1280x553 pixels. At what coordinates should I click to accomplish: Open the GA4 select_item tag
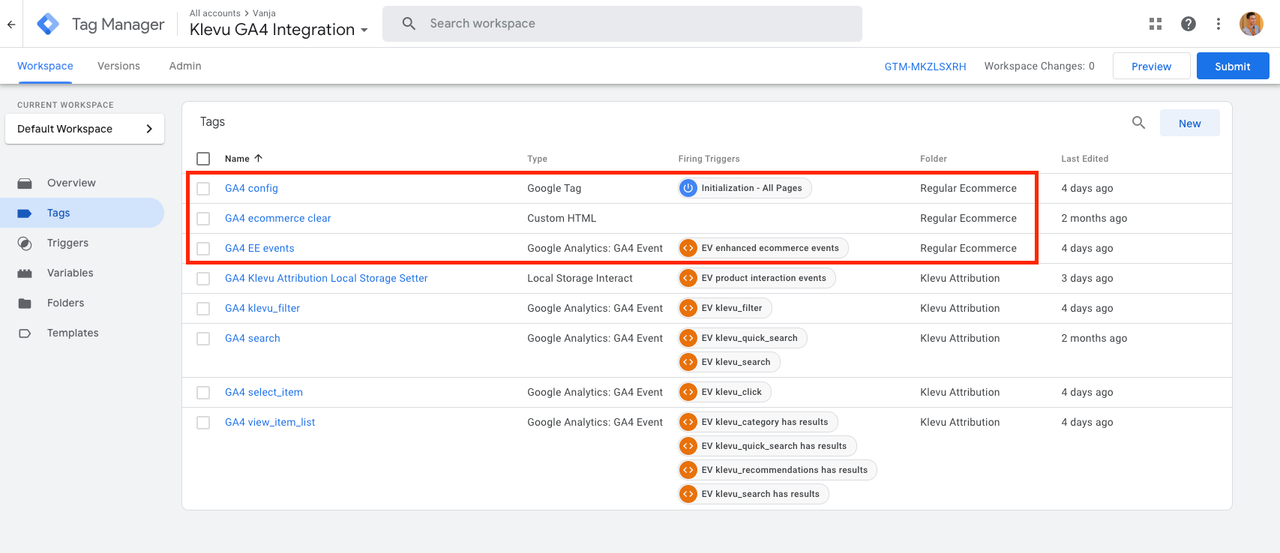click(x=264, y=392)
